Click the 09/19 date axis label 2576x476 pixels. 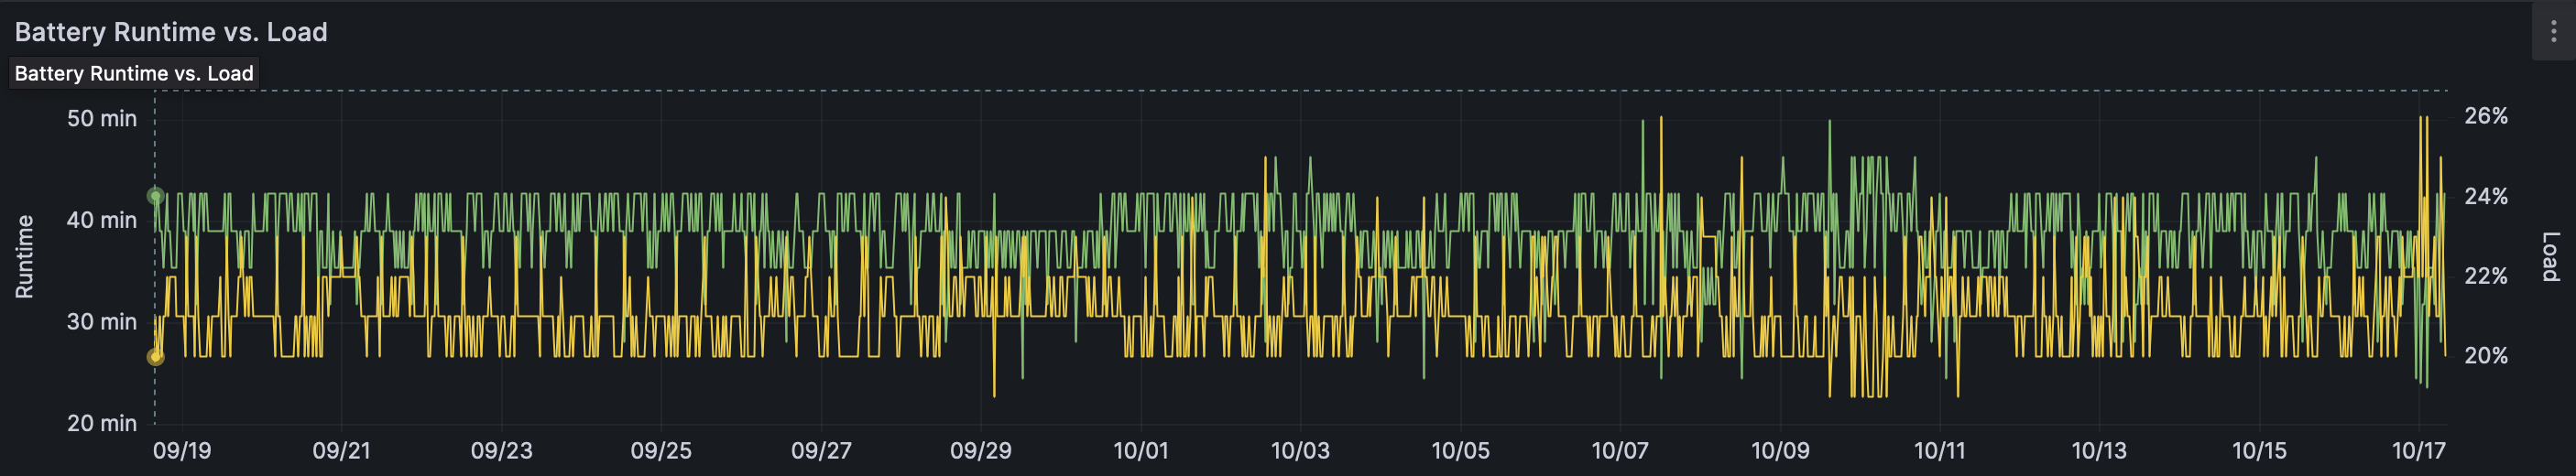[182, 451]
